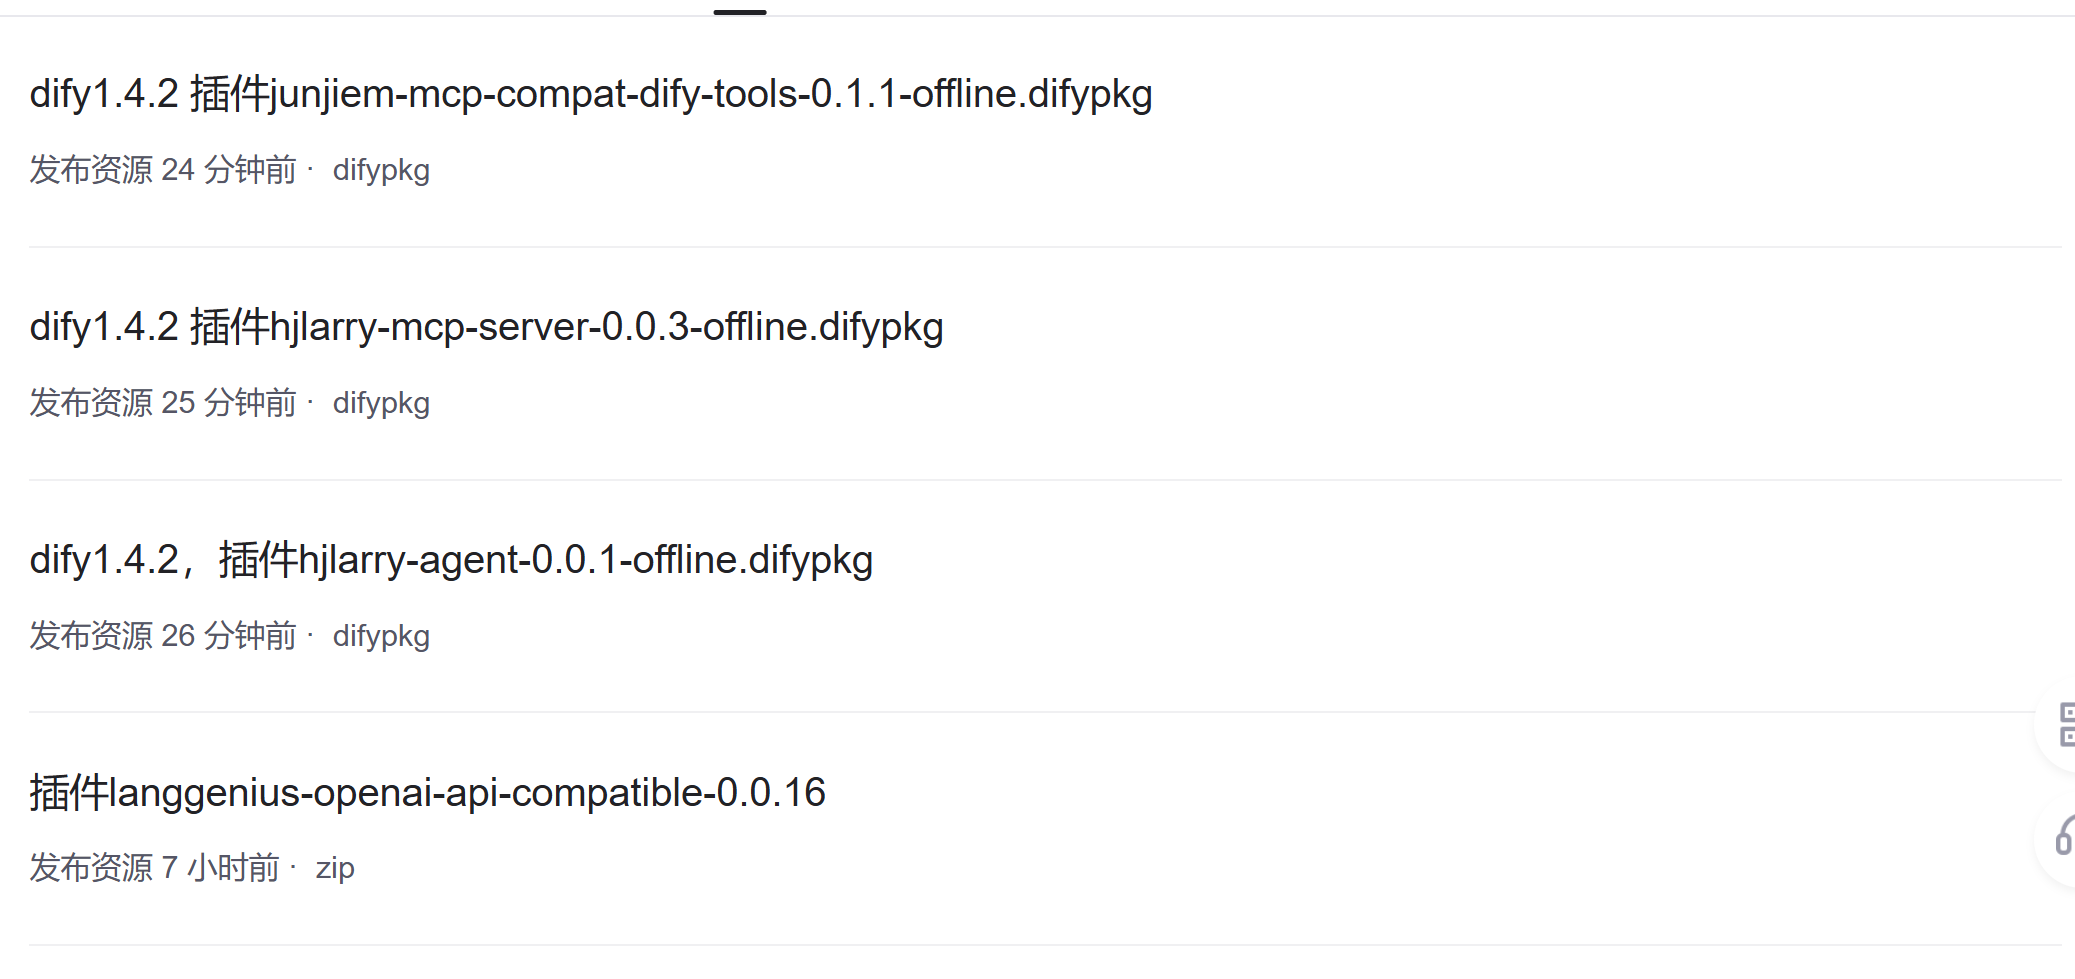
Task: Download the zip file of openai-api-compatible release
Action: 336,868
